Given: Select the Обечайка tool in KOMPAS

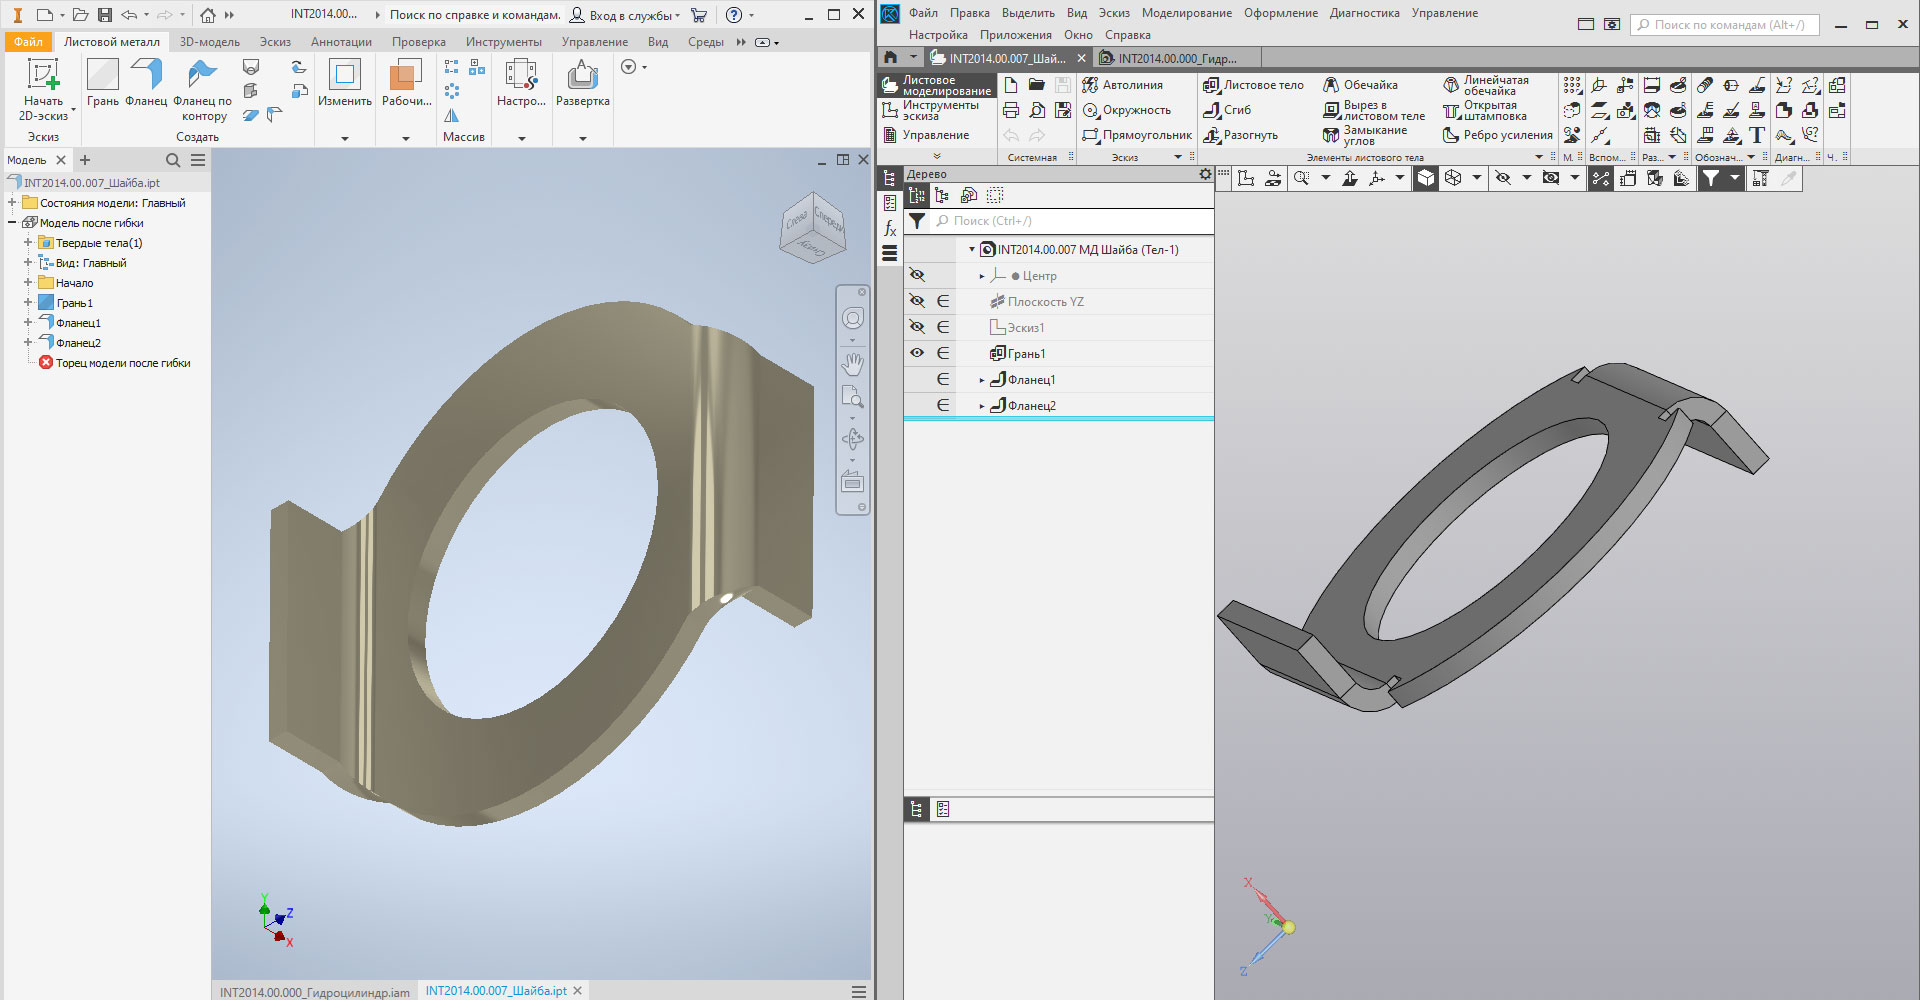Looking at the screenshot, I should [x=1360, y=85].
